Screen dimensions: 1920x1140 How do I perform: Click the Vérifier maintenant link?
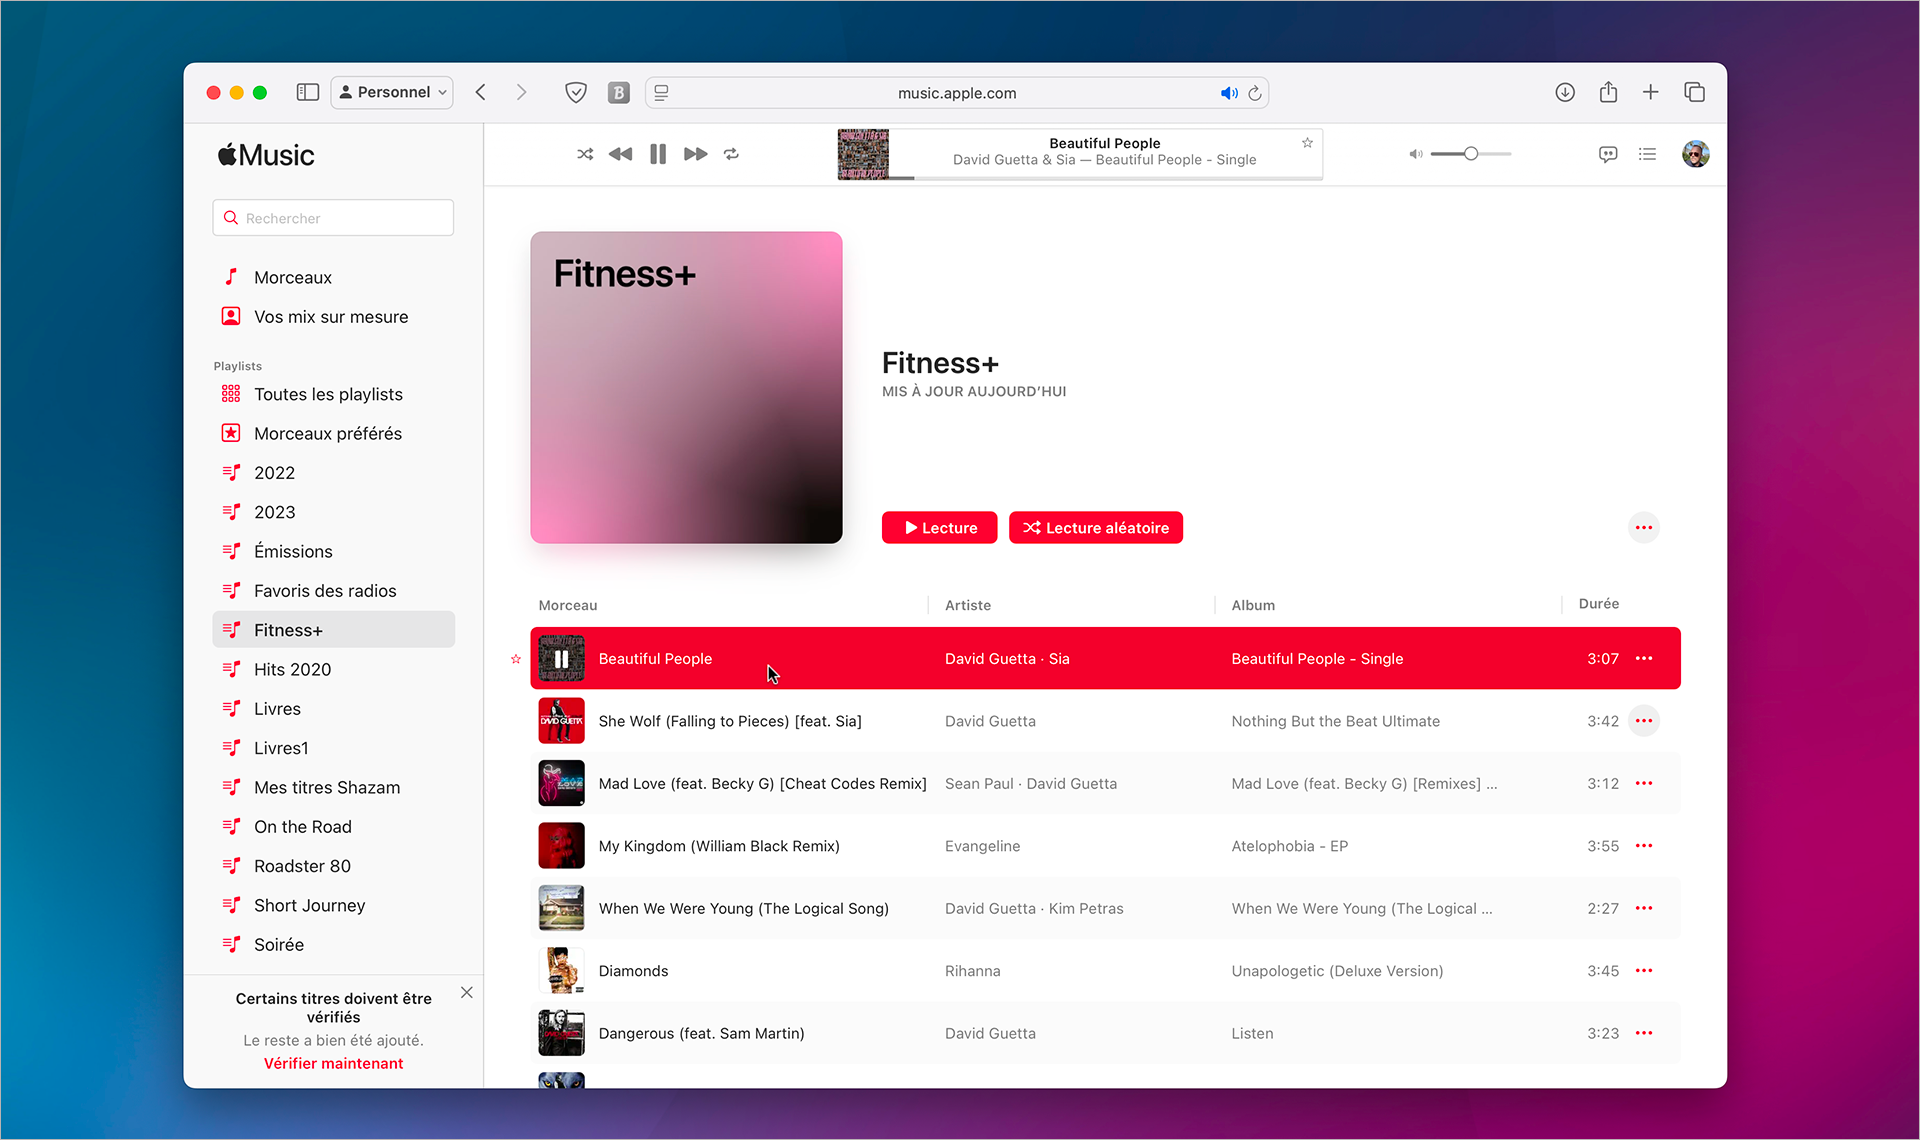[x=333, y=1063]
